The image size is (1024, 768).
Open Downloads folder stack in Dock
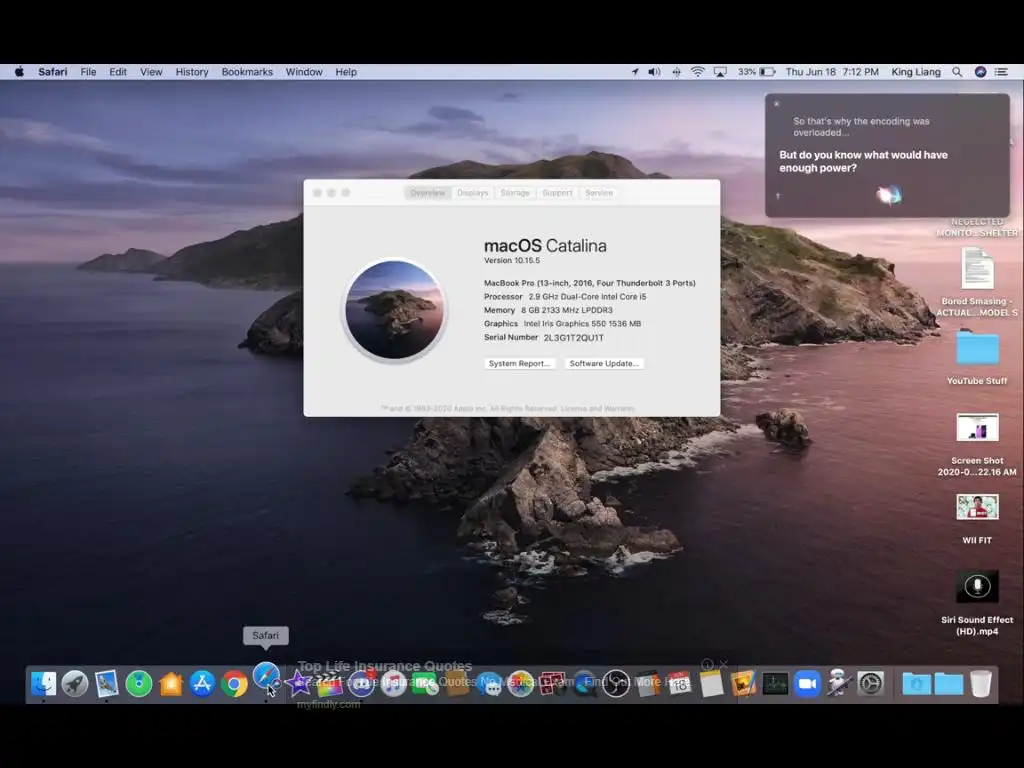click(916, 683)
